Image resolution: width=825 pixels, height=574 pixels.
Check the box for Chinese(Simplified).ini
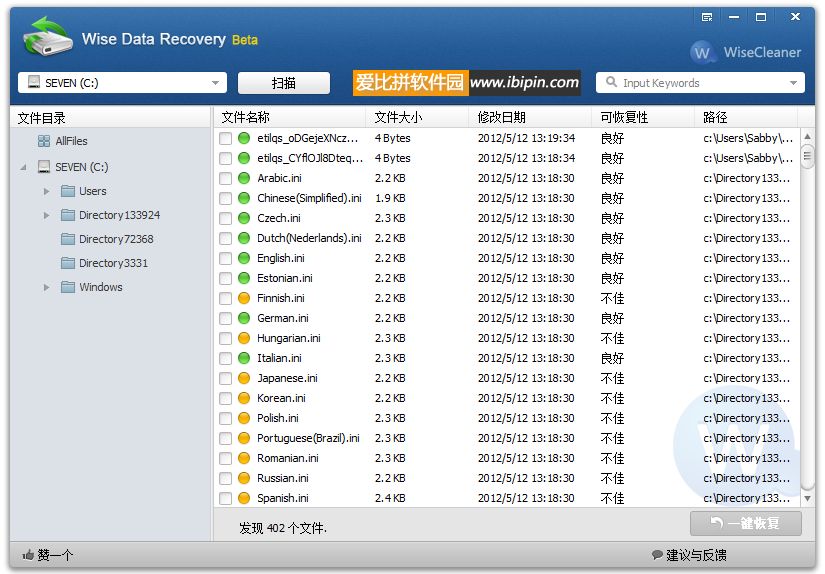225,198
